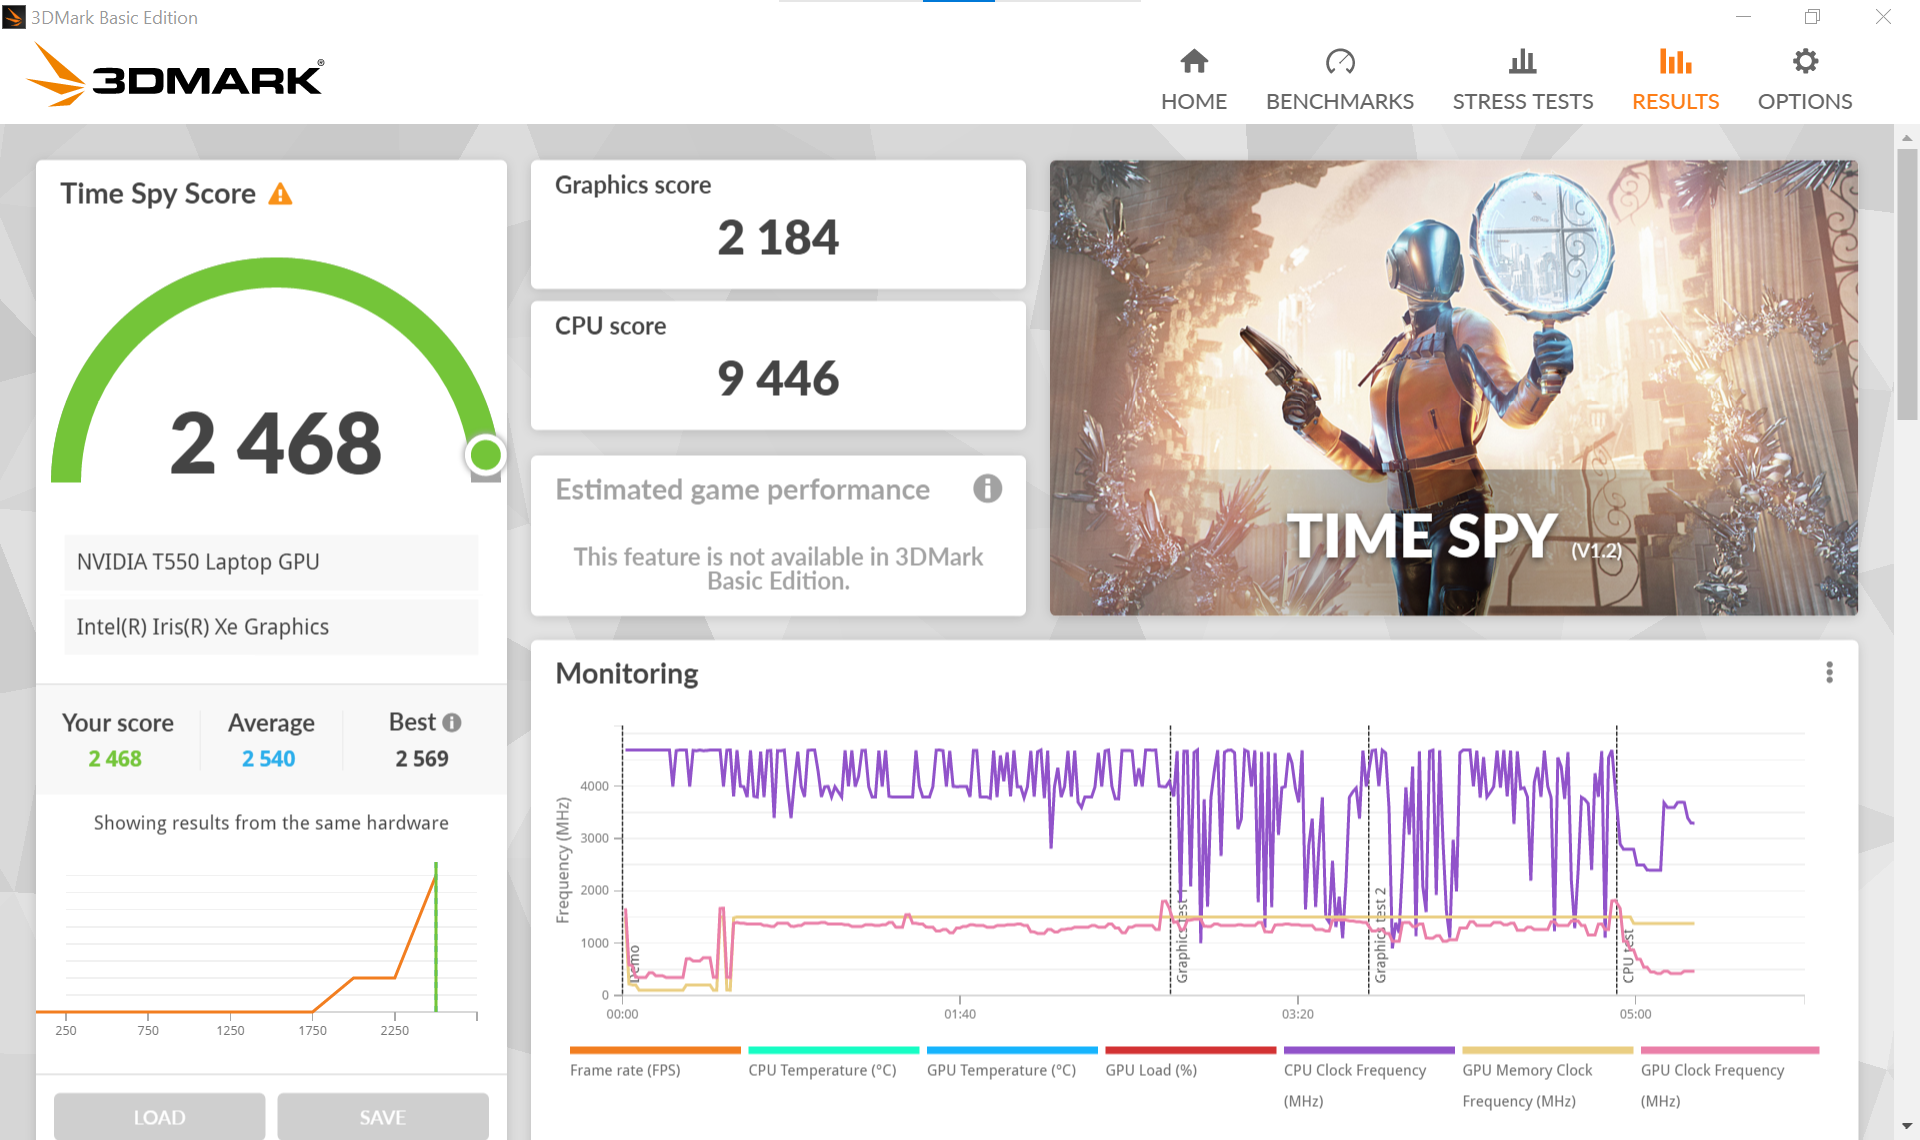Click the 3DMark logo
This screenshot has height=1140, width=1920.
[x=176, y=76]
